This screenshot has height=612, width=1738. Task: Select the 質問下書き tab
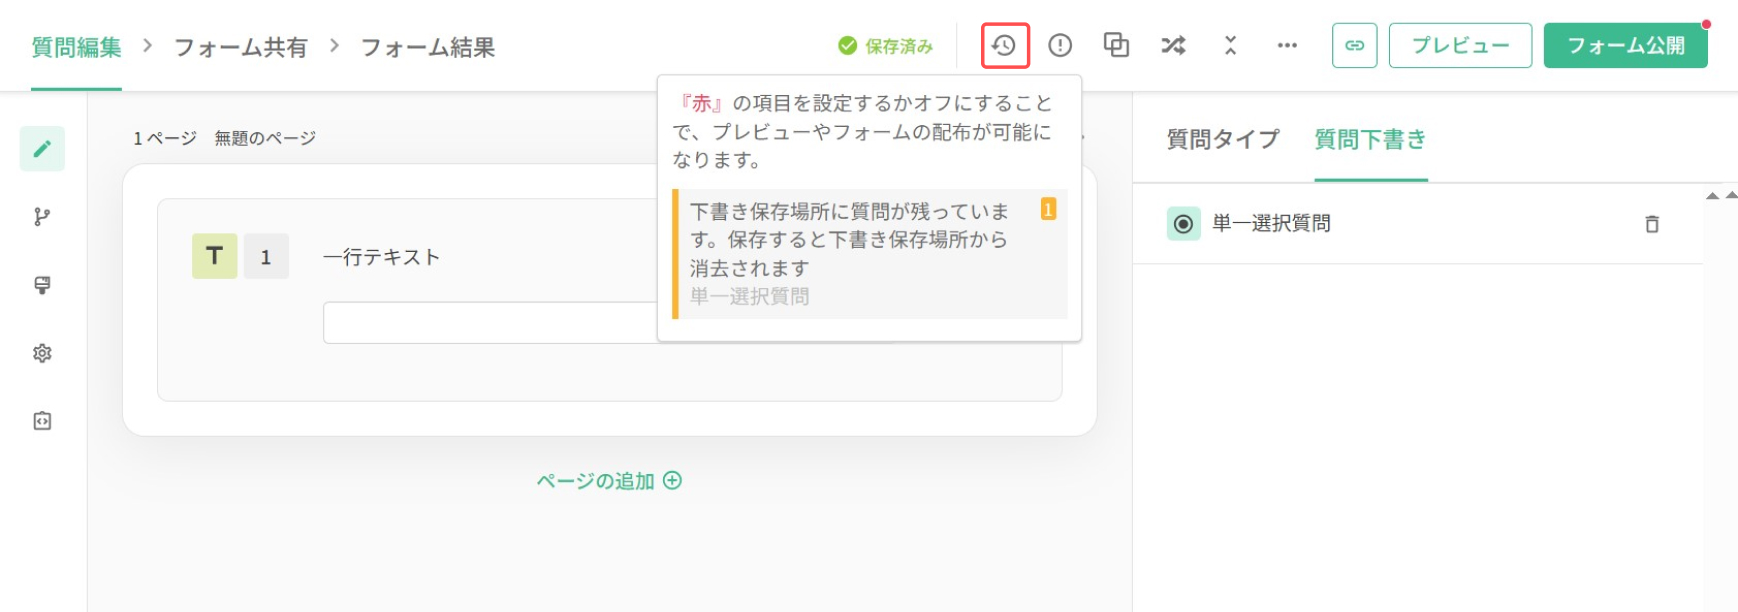tap(1371, 140)
